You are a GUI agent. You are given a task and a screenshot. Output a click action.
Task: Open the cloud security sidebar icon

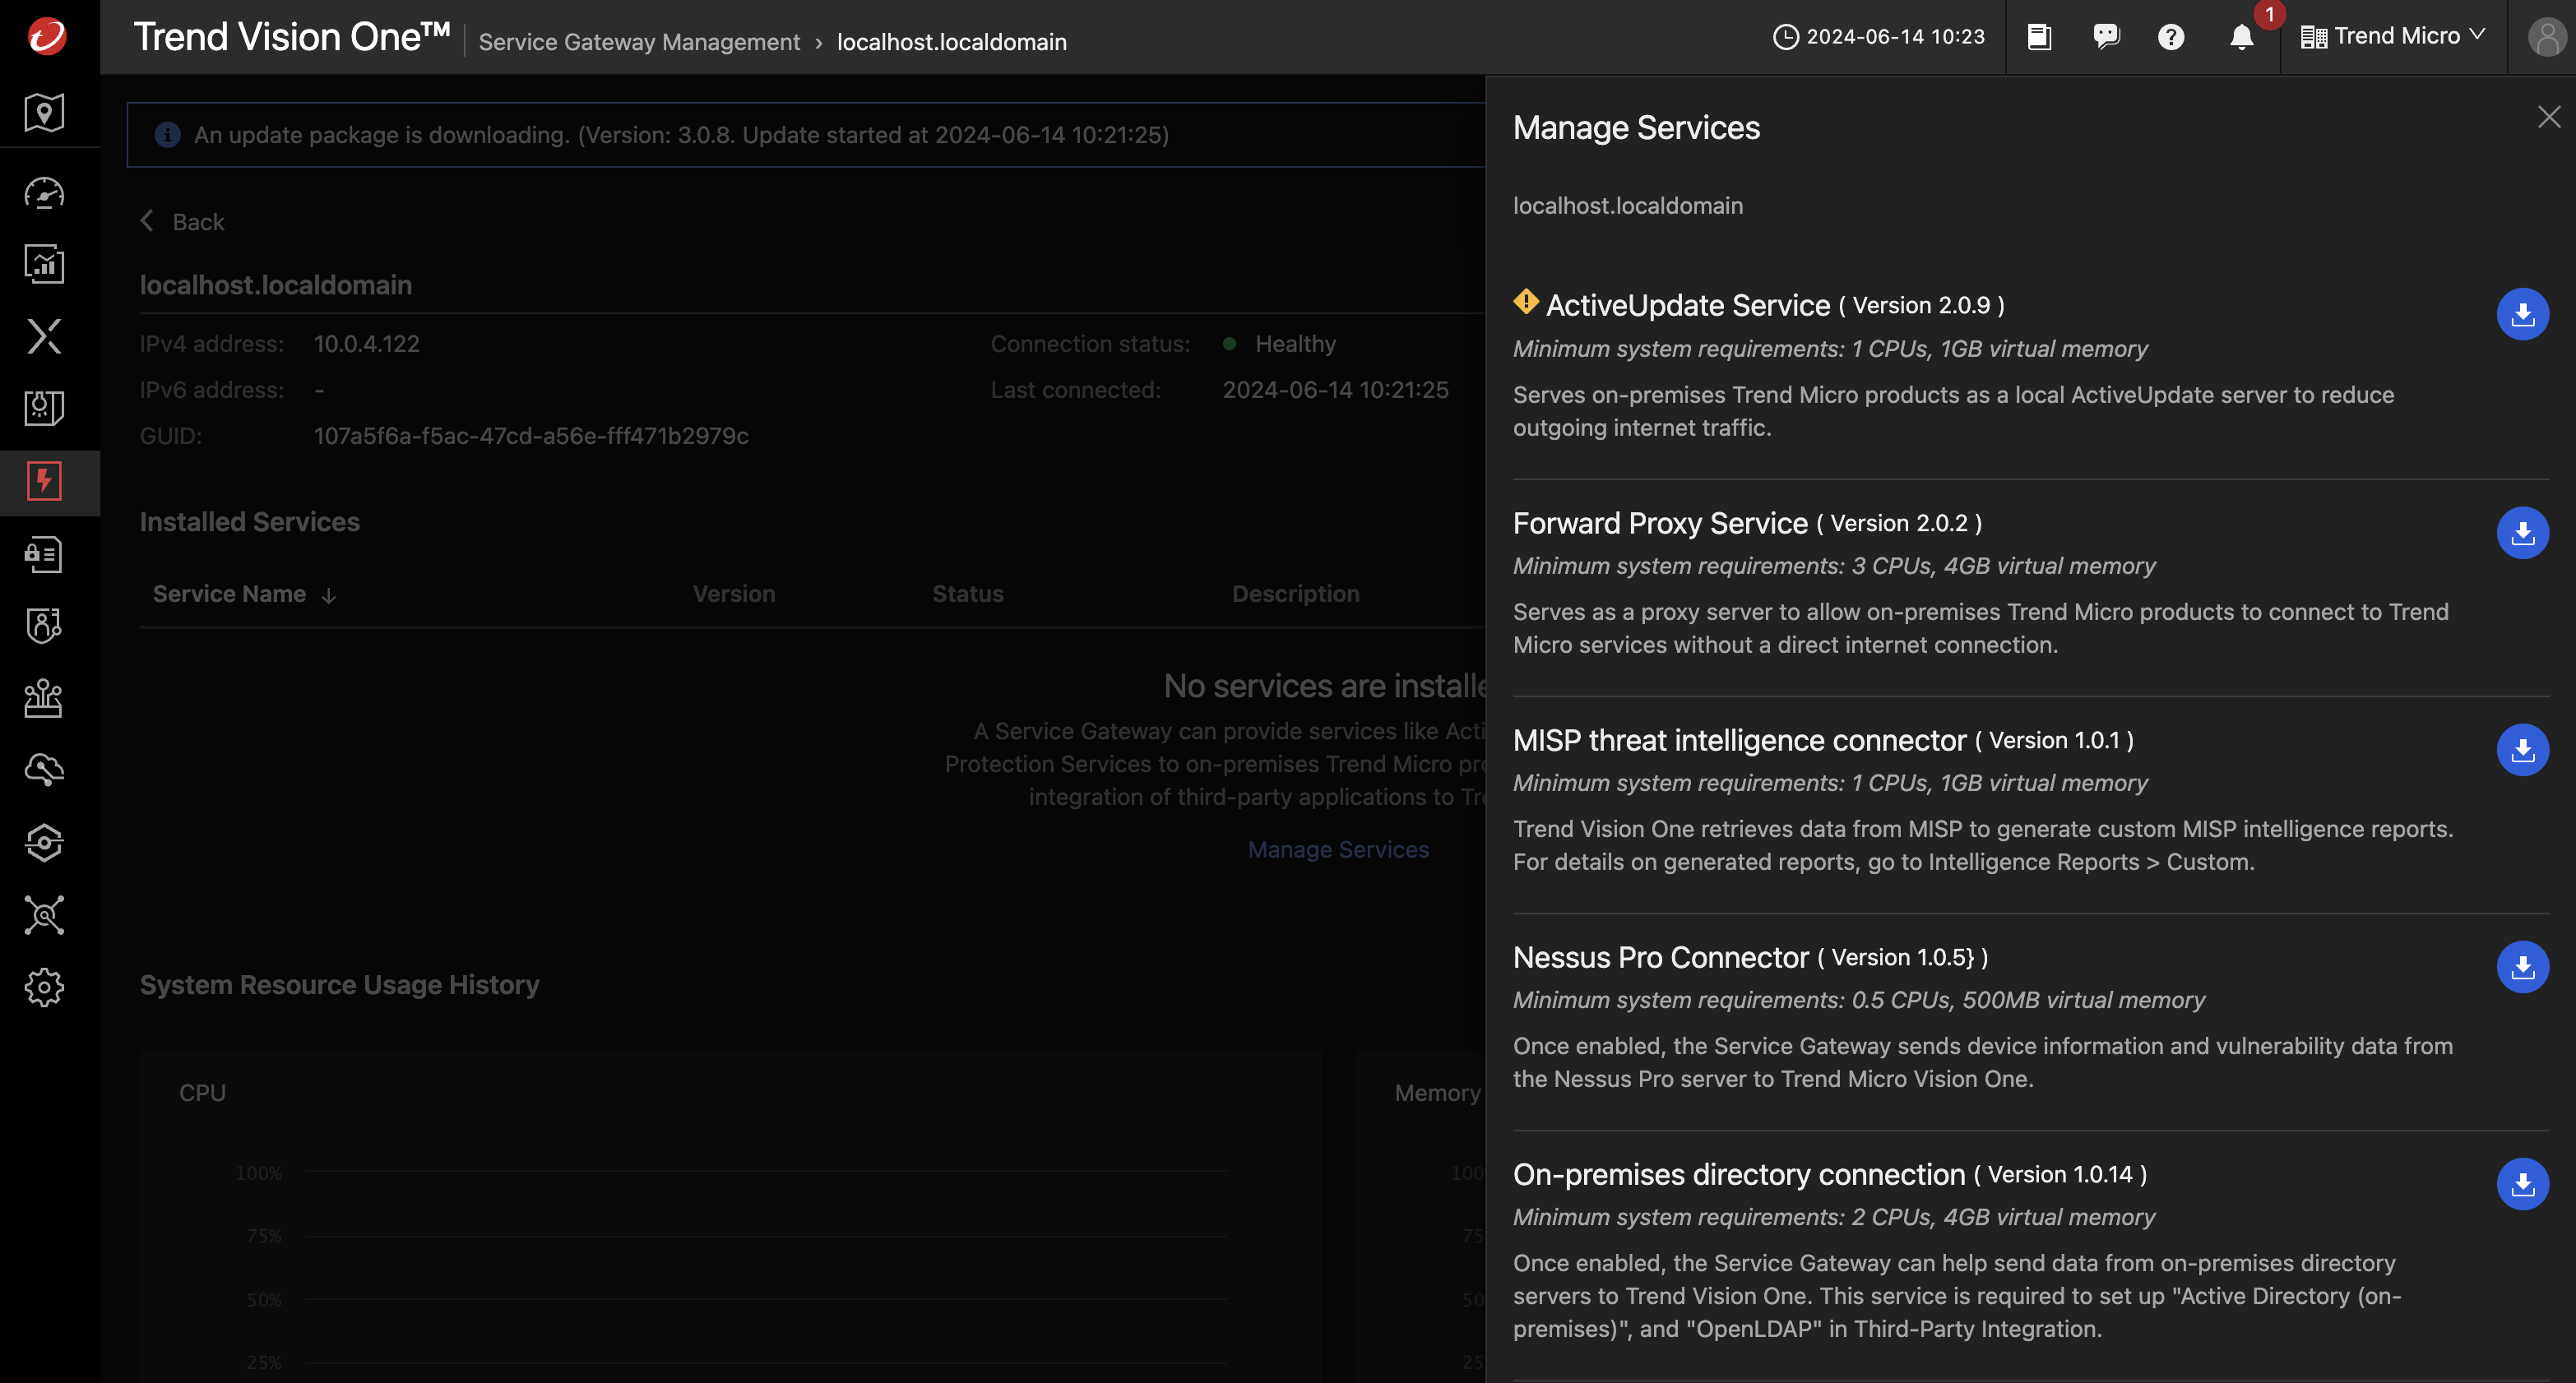click(x=44, y=770)
